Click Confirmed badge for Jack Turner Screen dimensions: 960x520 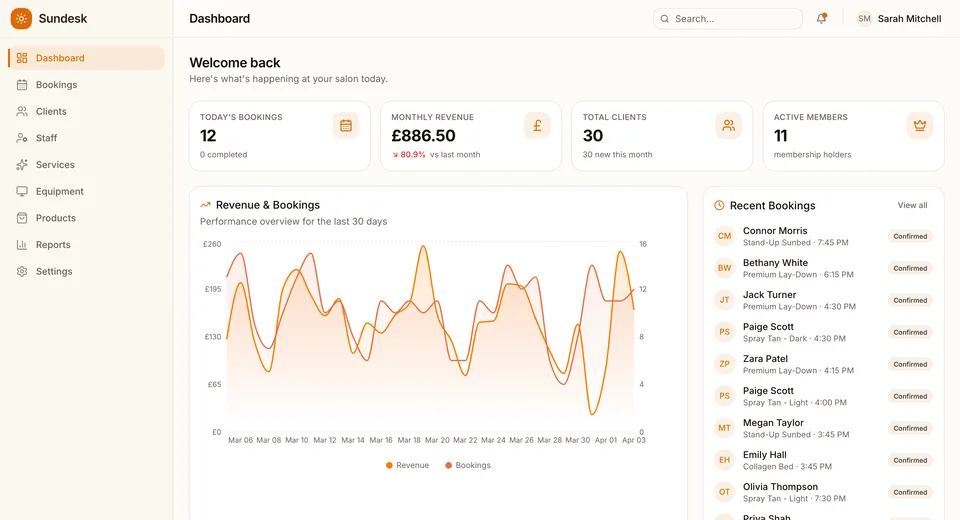[x=910, y=300]
